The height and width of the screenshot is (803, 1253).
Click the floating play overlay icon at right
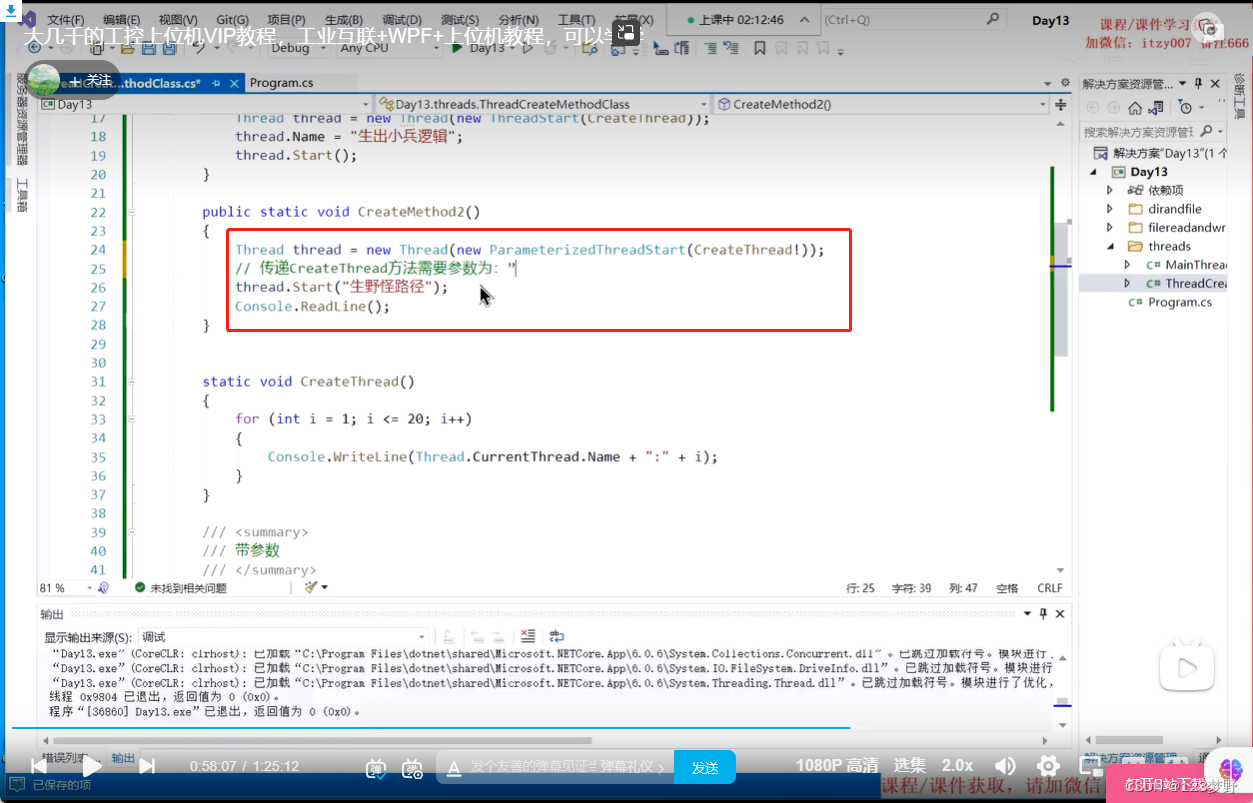pyautogui.click(x=1187, y=668)
